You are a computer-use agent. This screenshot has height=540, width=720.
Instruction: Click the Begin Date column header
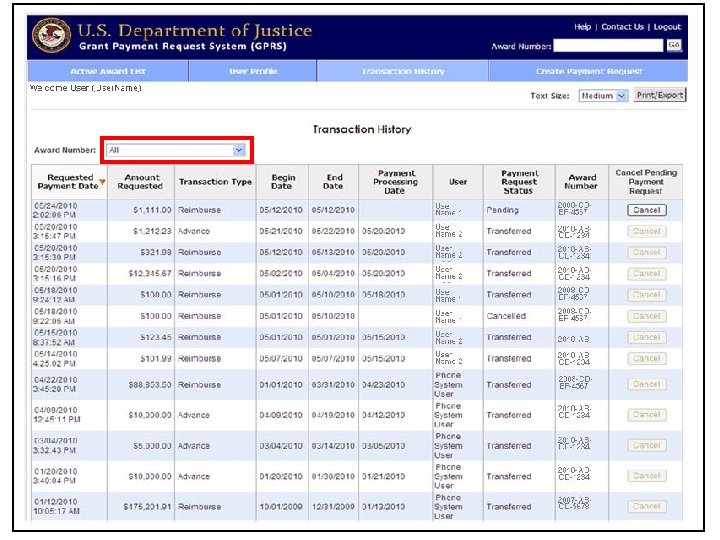pyautogui.click(x=282, y=182)
